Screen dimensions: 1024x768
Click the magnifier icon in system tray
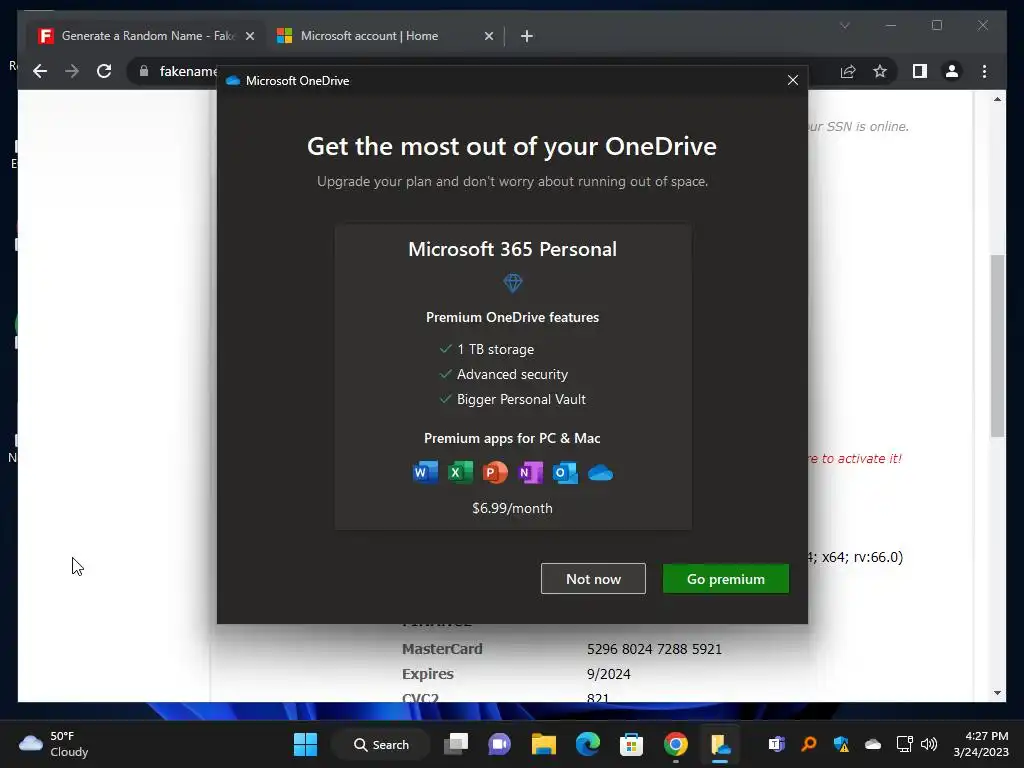pyautogui.click(x=808, y=744)
